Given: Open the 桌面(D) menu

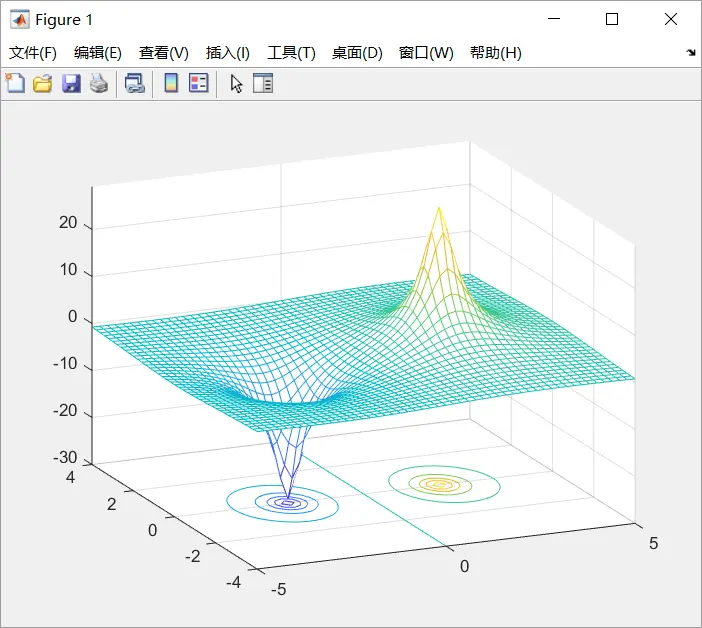Looking at the screenshot, I should coord(357,53).
